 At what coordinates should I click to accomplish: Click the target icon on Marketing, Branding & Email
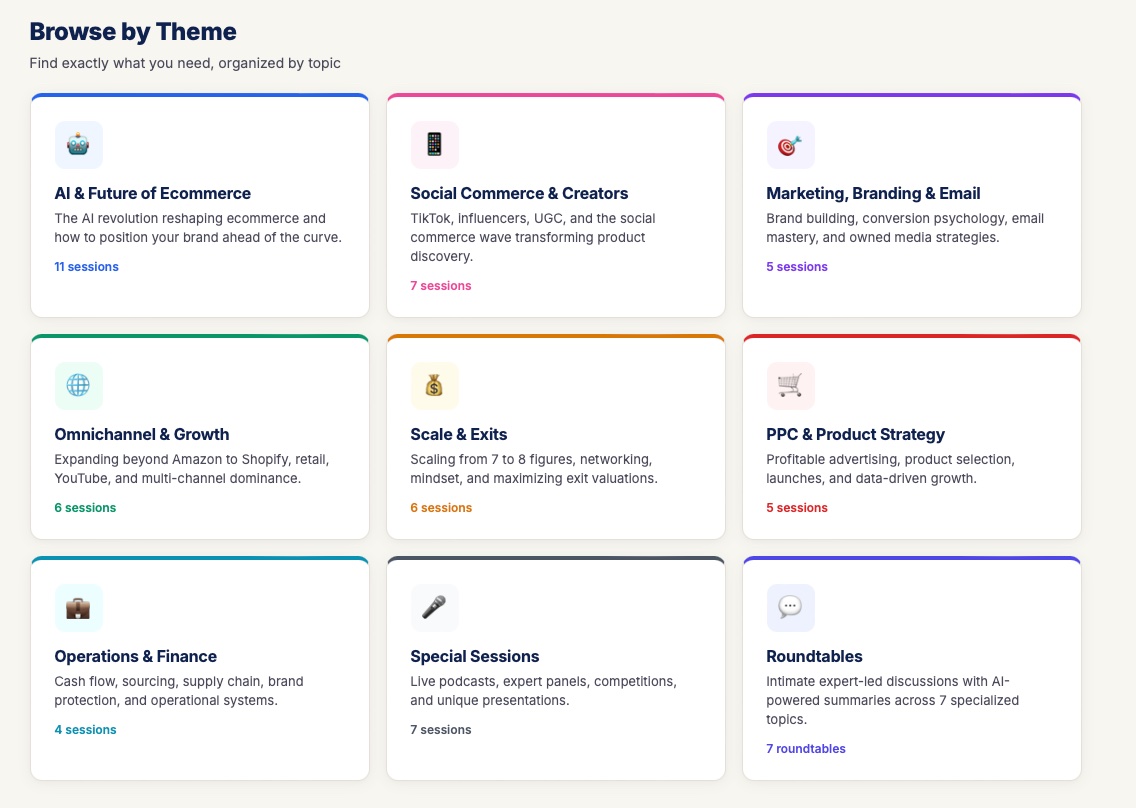point(790,145)
